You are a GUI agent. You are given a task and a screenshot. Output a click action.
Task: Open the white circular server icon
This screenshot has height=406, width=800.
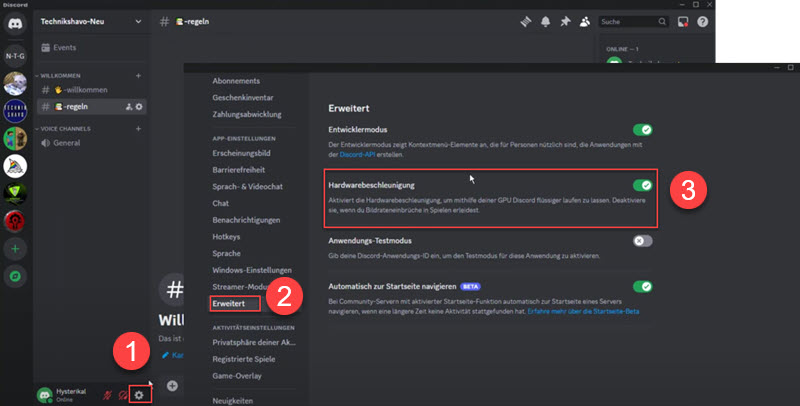coord(15,166)
